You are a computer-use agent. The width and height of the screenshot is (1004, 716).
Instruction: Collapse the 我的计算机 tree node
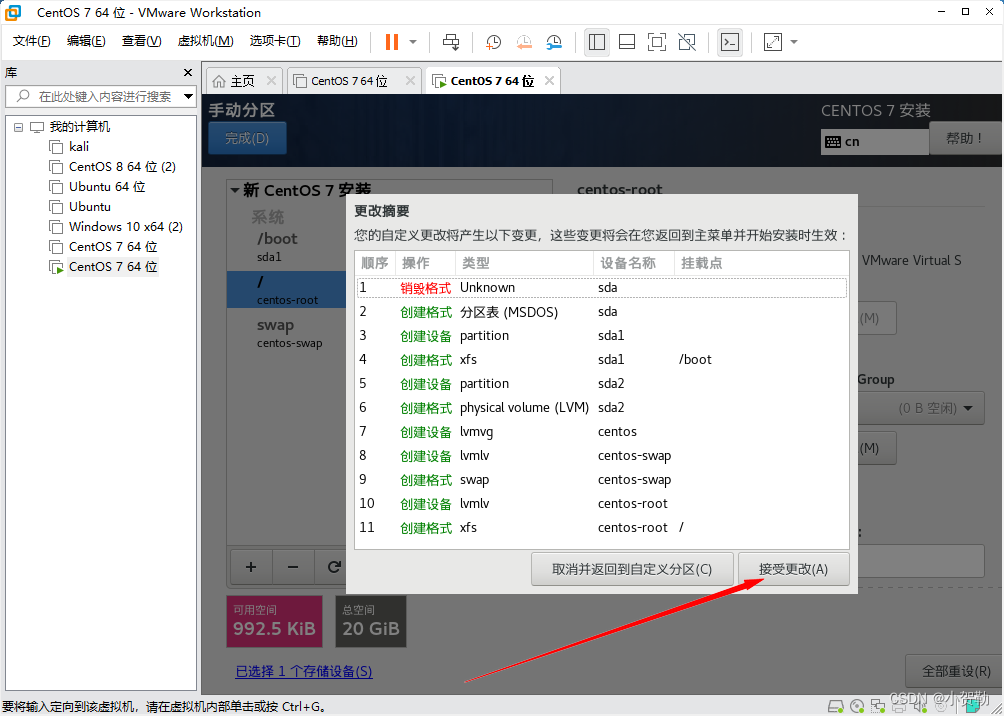tap(19, 127)
